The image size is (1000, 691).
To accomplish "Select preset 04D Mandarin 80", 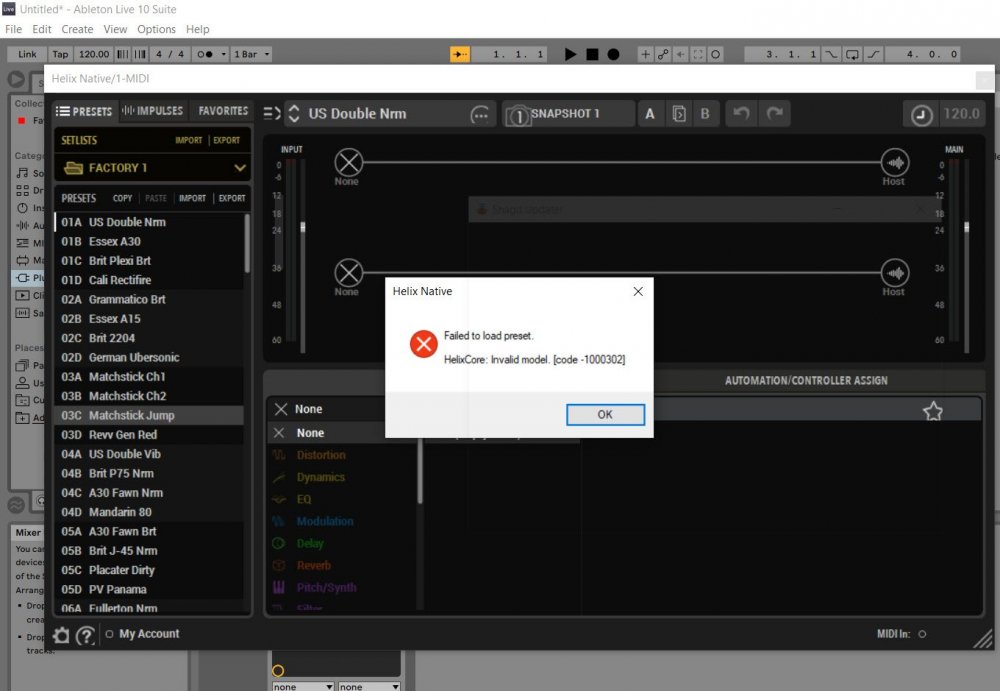I will click(x=149, y=512).
